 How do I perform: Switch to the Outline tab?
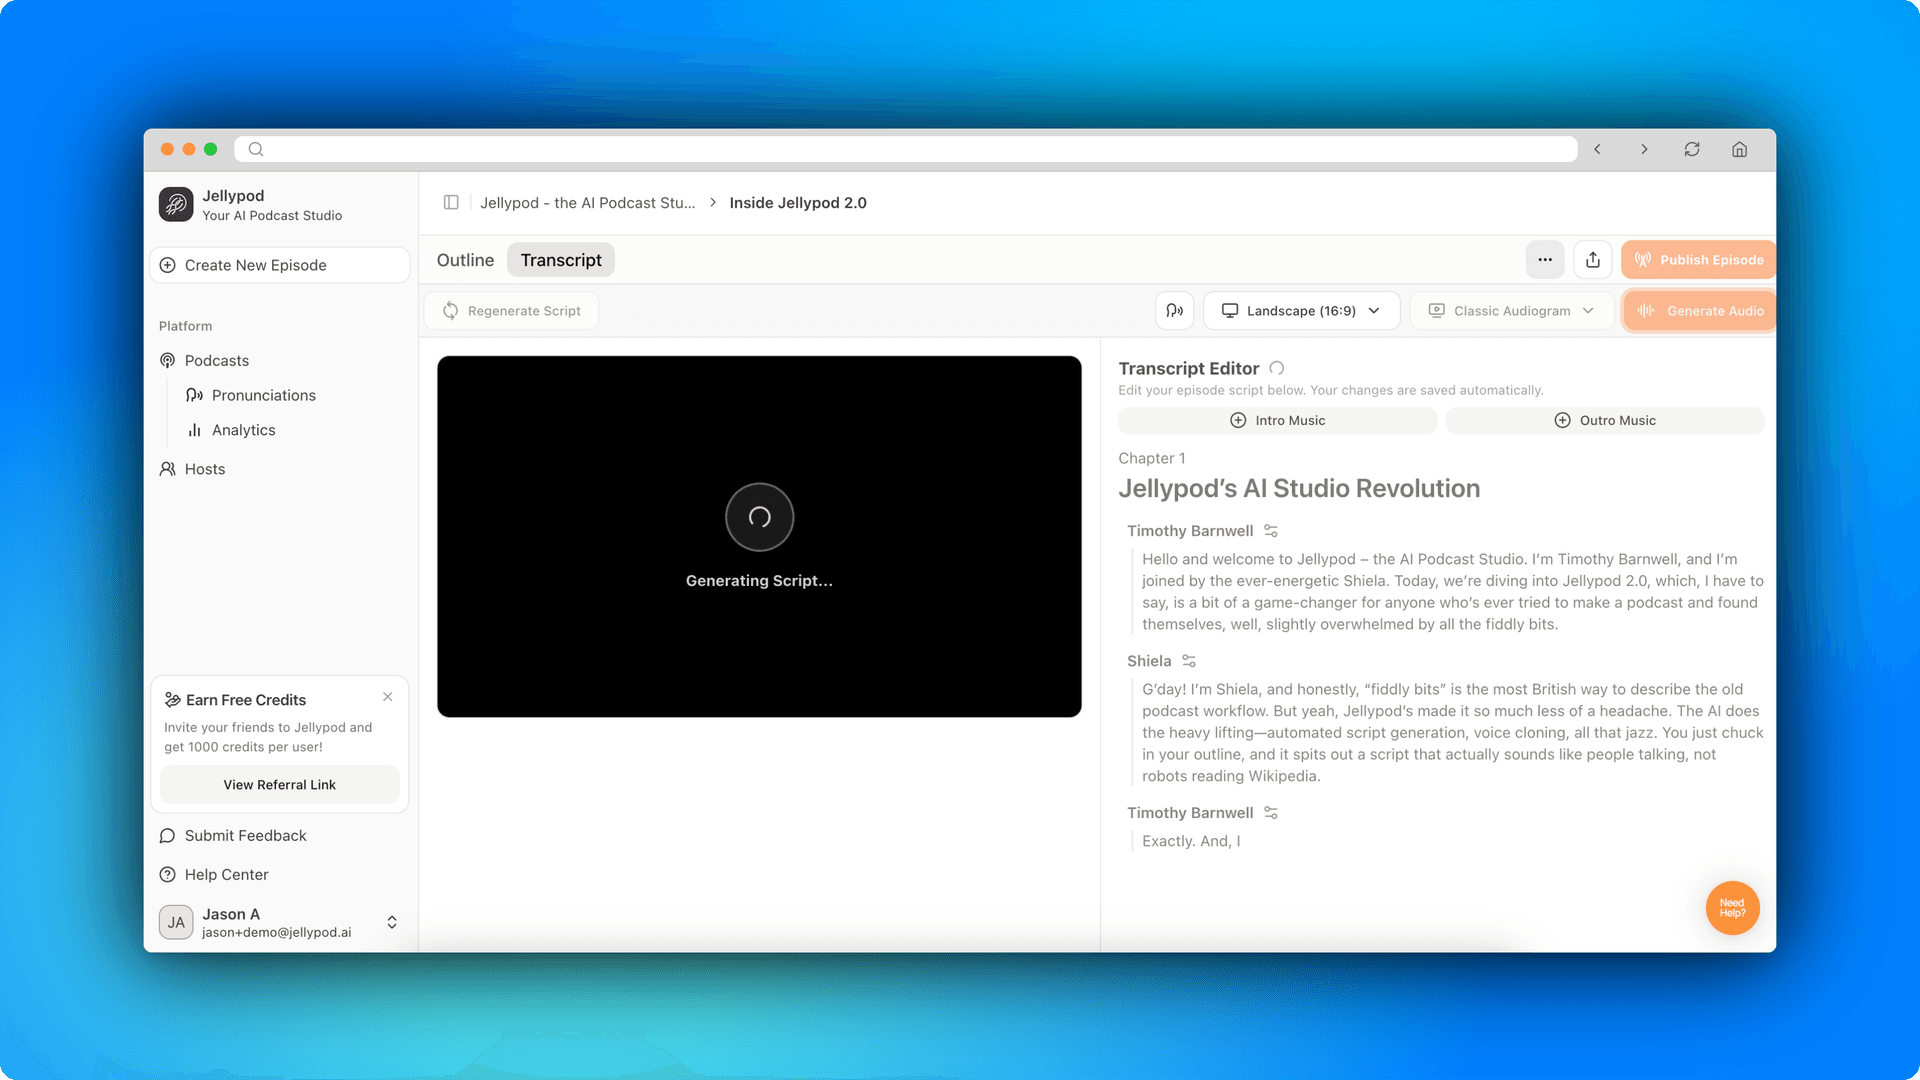pyautogui.click(x=465, y=260)
